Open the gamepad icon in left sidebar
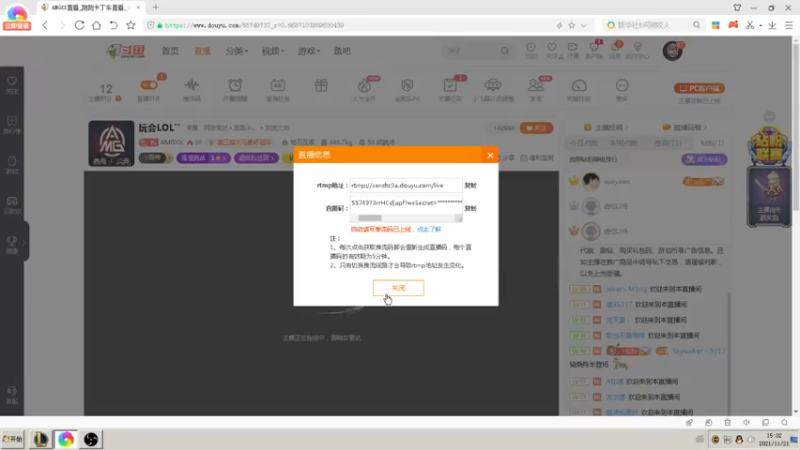Image resolution: width=800 pixels, height=450 pixels. pyautogui.click(x=12, y=204)
